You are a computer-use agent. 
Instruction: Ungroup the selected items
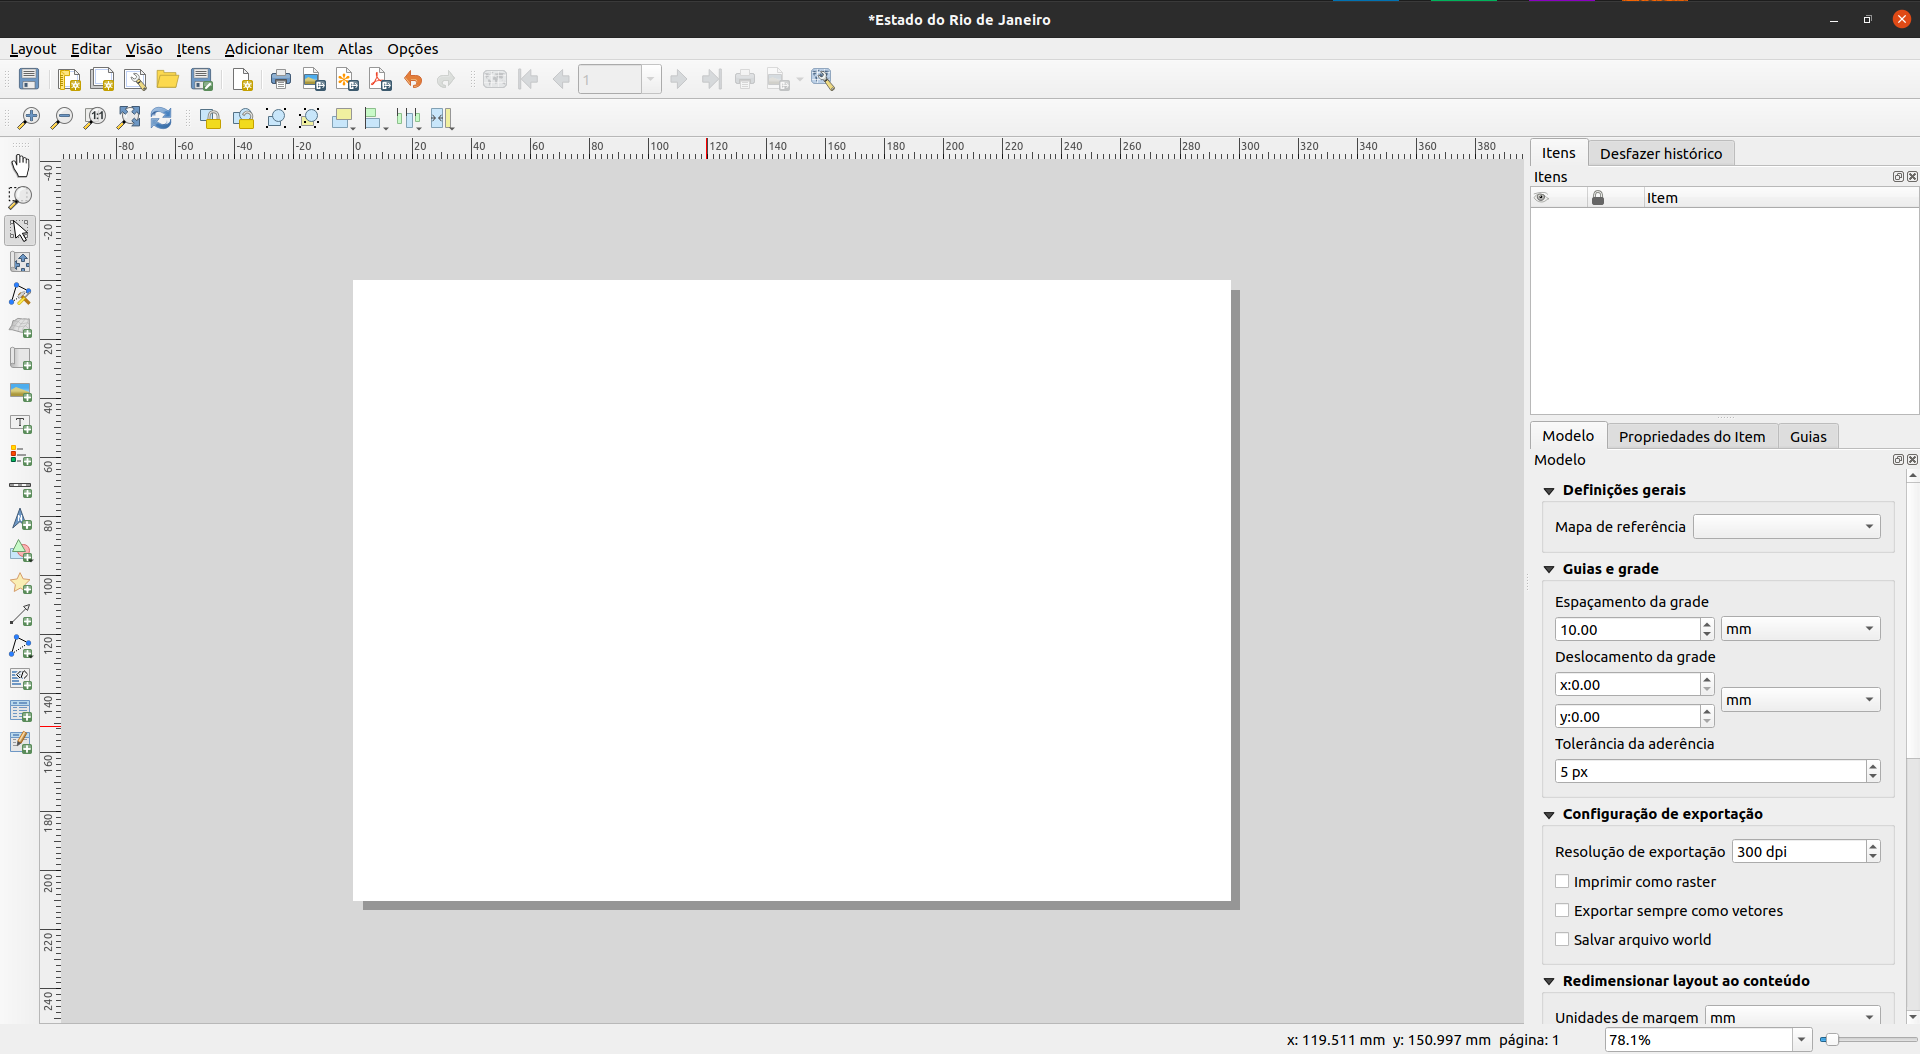coord(309,118)
